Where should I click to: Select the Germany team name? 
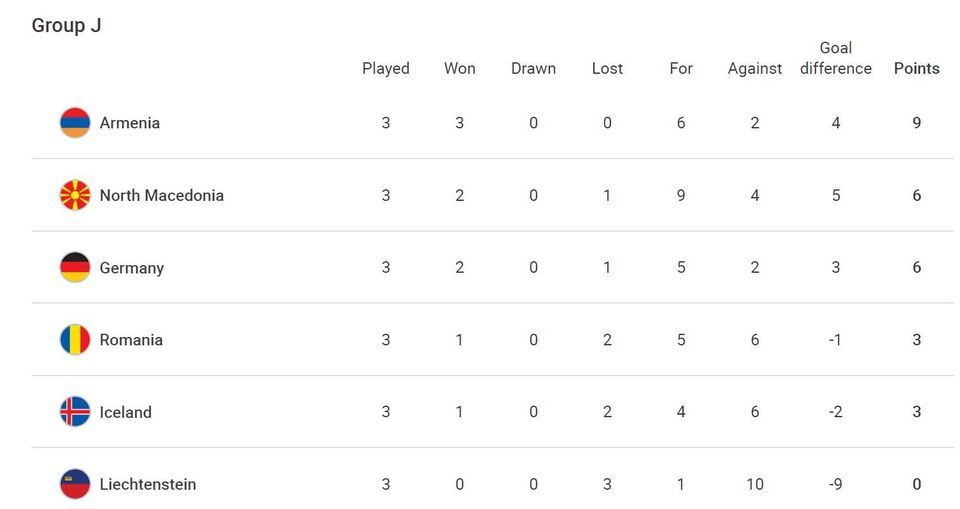coord(132,268)
